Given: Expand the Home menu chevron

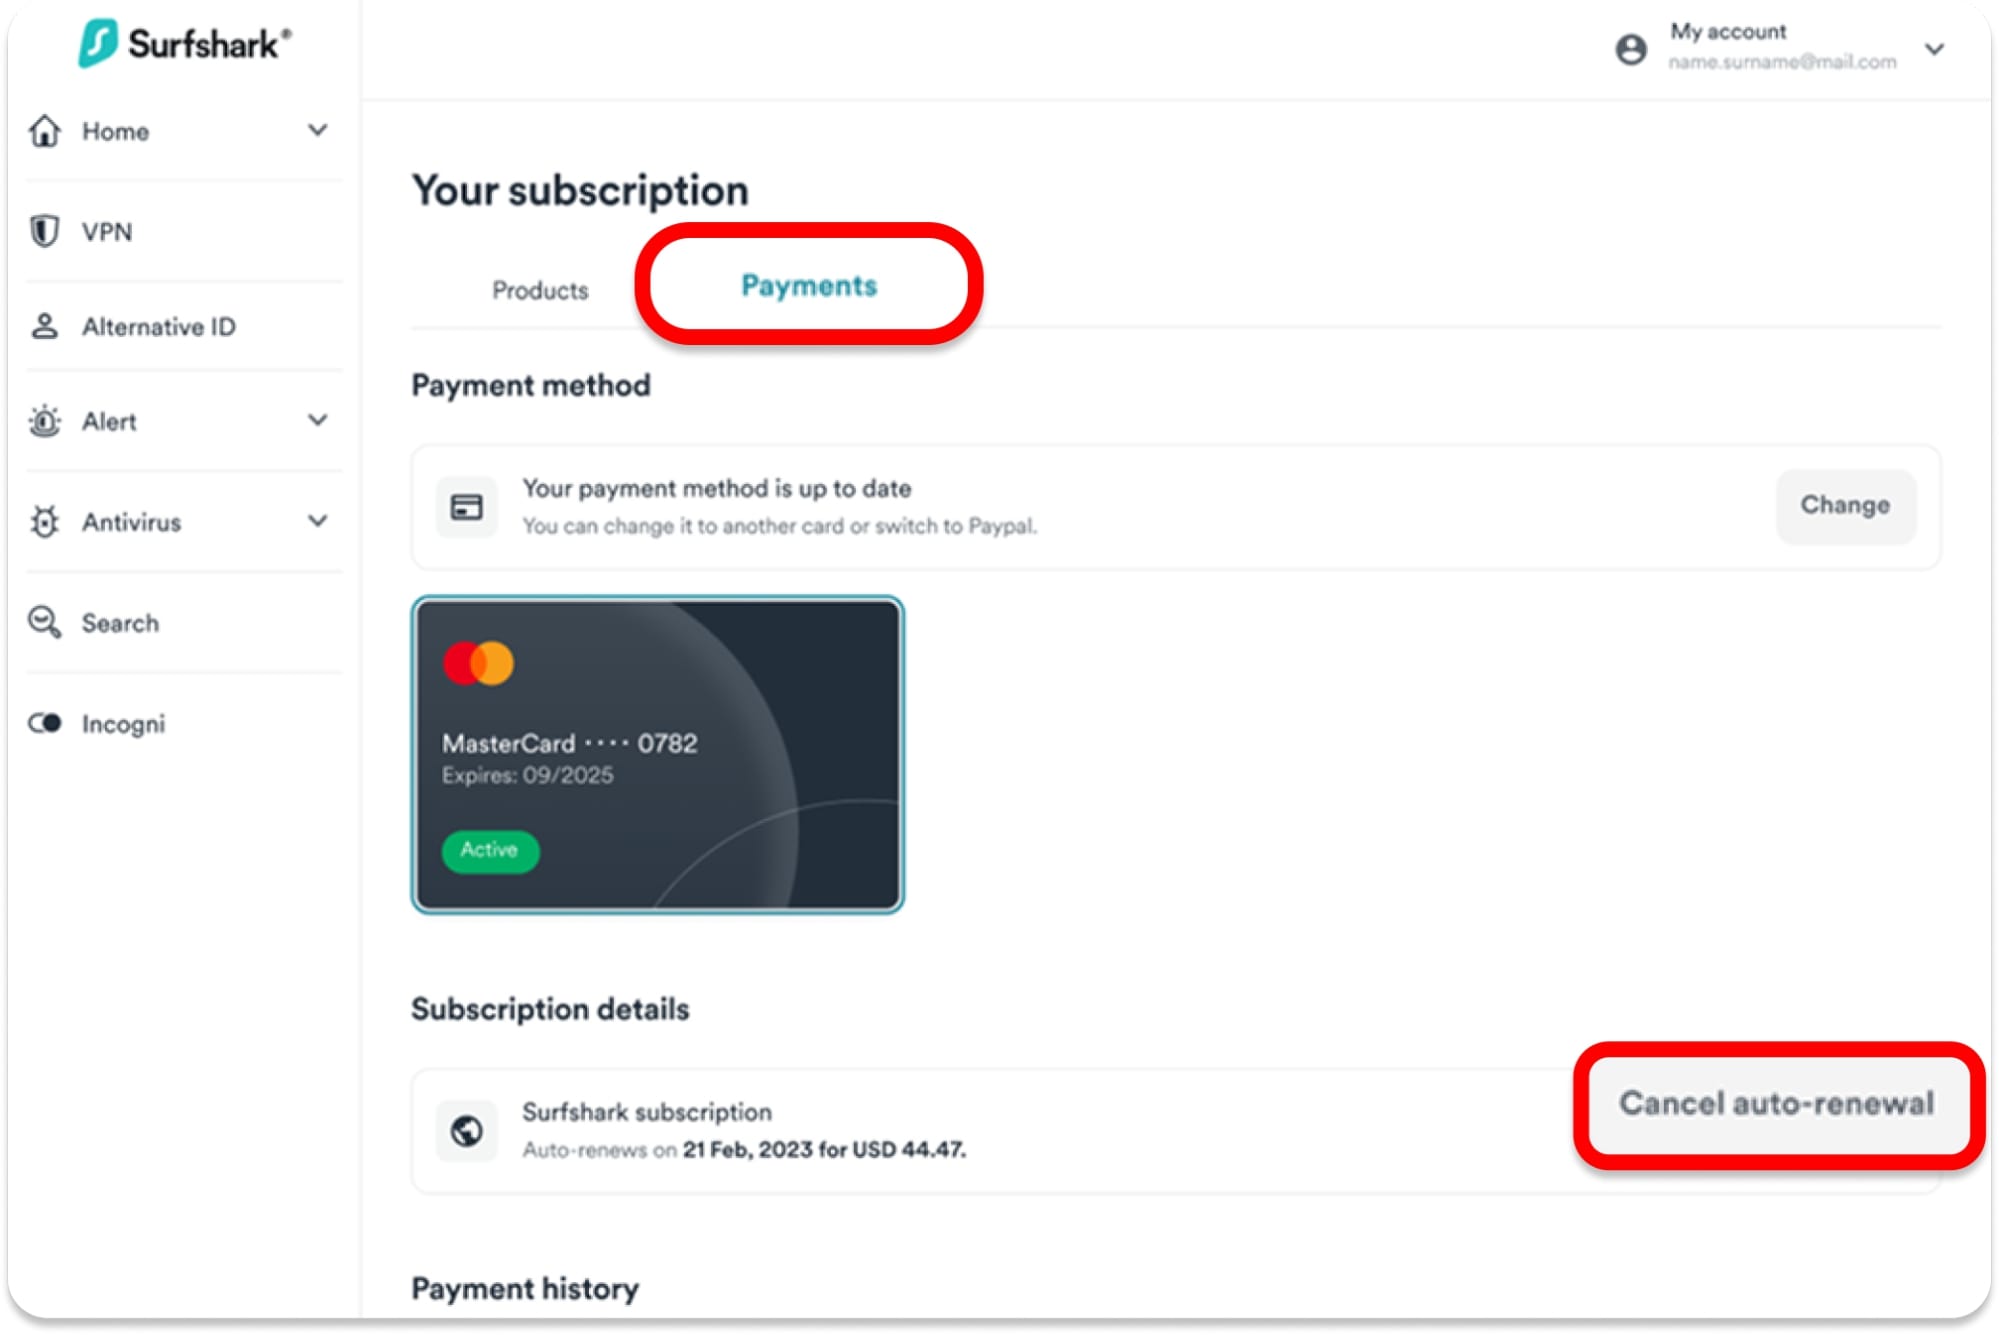Looking at the screenshot, I should click(318, 130).
